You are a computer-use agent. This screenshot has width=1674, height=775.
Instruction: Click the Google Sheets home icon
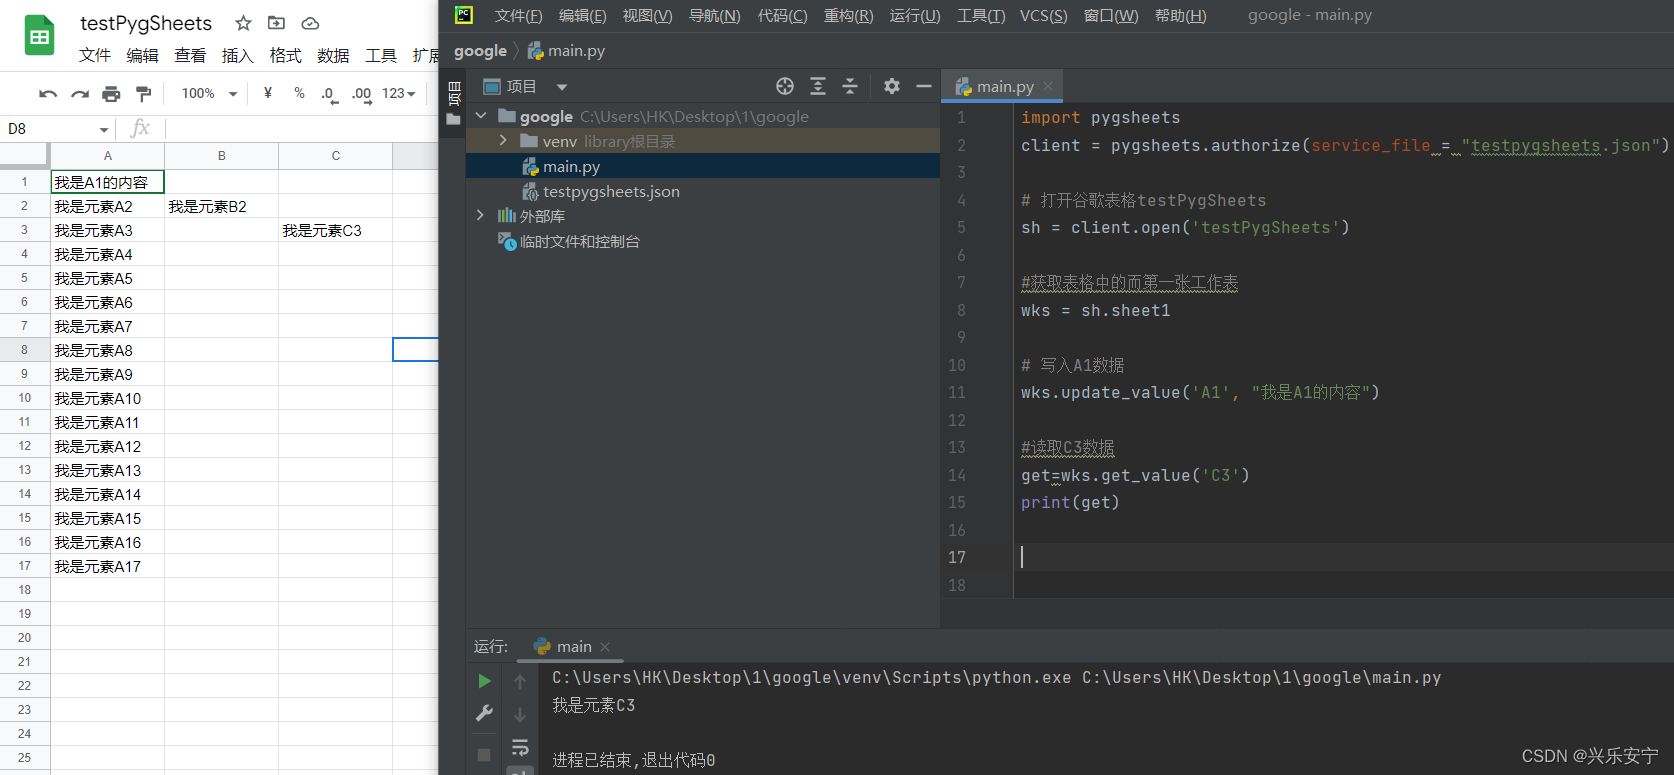tap(39, 36)
